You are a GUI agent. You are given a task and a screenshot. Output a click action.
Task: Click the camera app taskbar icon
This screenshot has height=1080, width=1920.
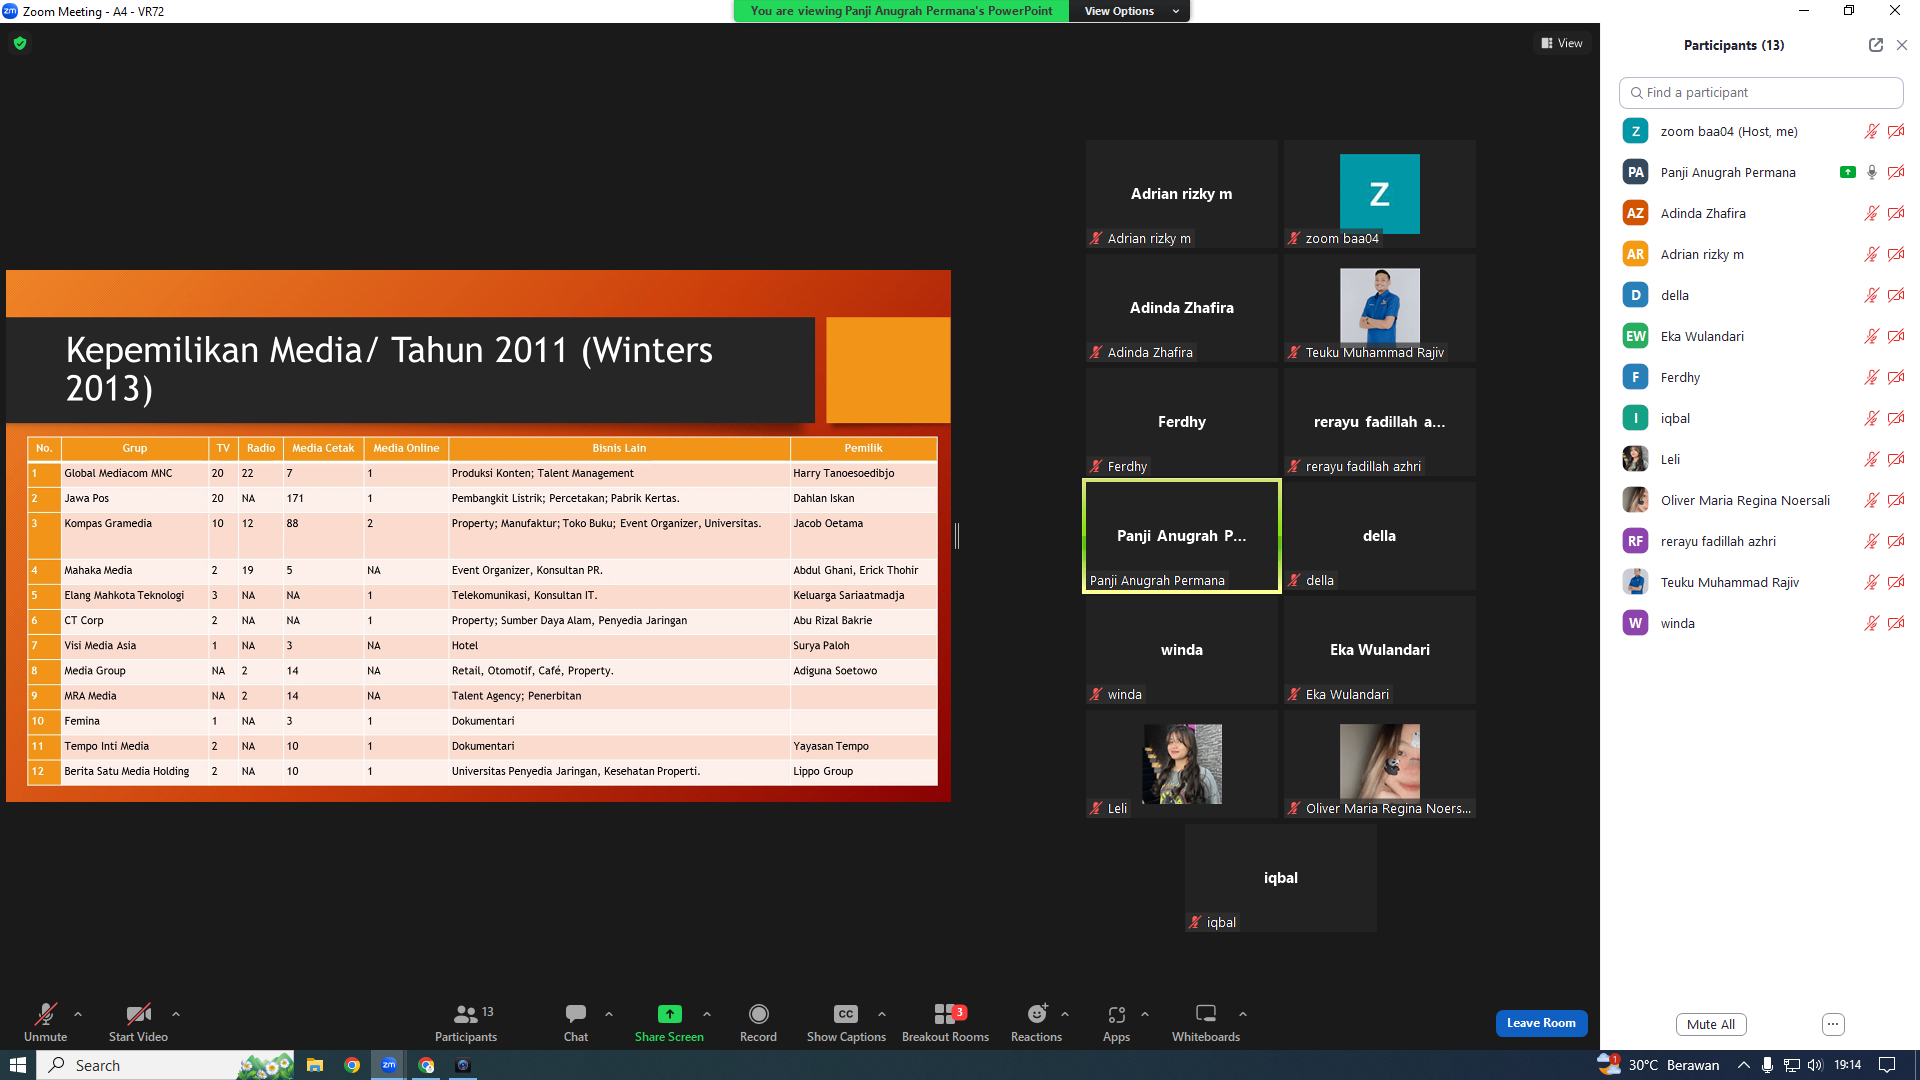point(463,1065)
